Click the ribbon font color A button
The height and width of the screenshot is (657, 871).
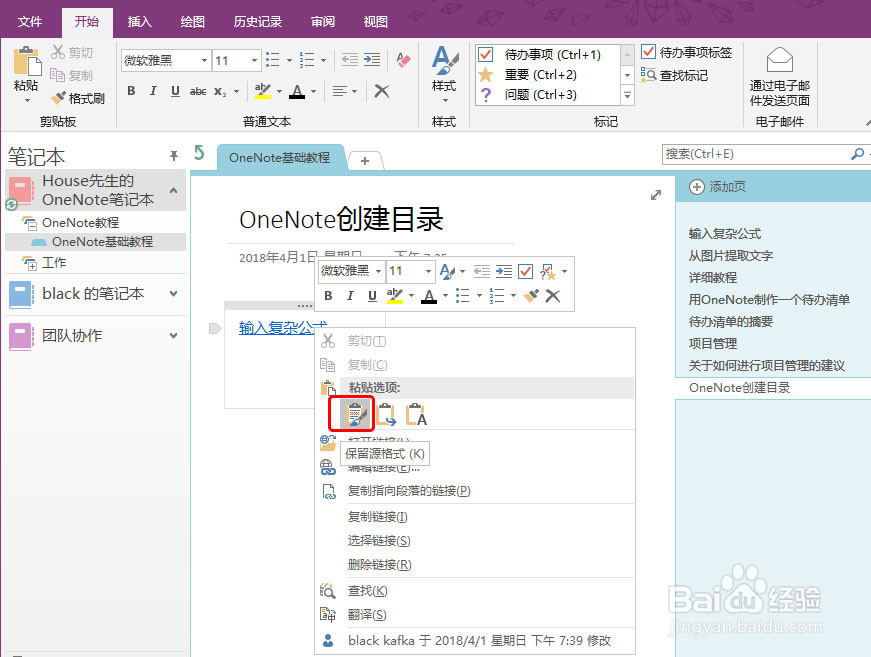pyautogui.click(x=297, y=91)
